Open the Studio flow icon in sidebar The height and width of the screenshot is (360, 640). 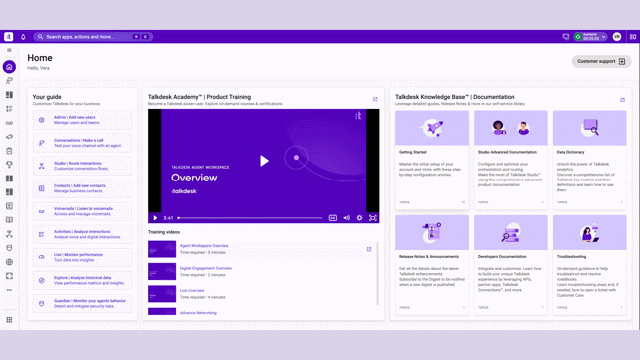click(9, 234)
